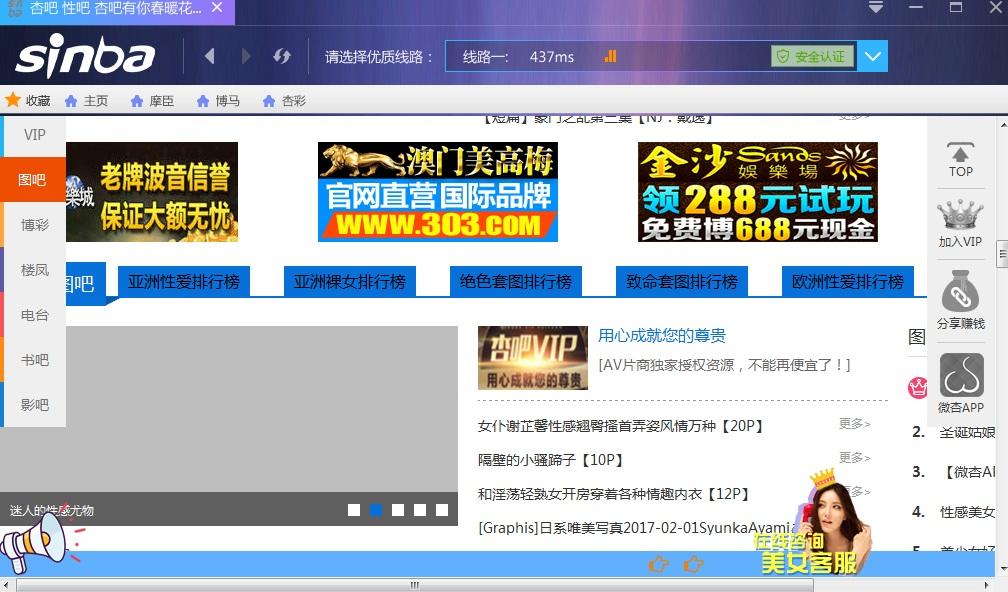The height and width of the screenshot is (592, 1008).
Task: Open the 博马 bookmark
Action: click(x=219, y=101)
